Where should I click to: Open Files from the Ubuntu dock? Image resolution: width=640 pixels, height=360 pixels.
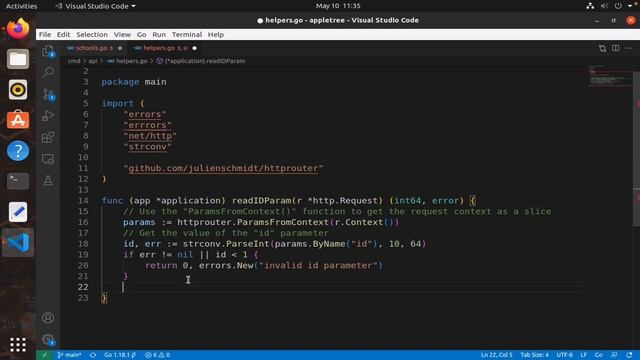[x=18, y=59]
